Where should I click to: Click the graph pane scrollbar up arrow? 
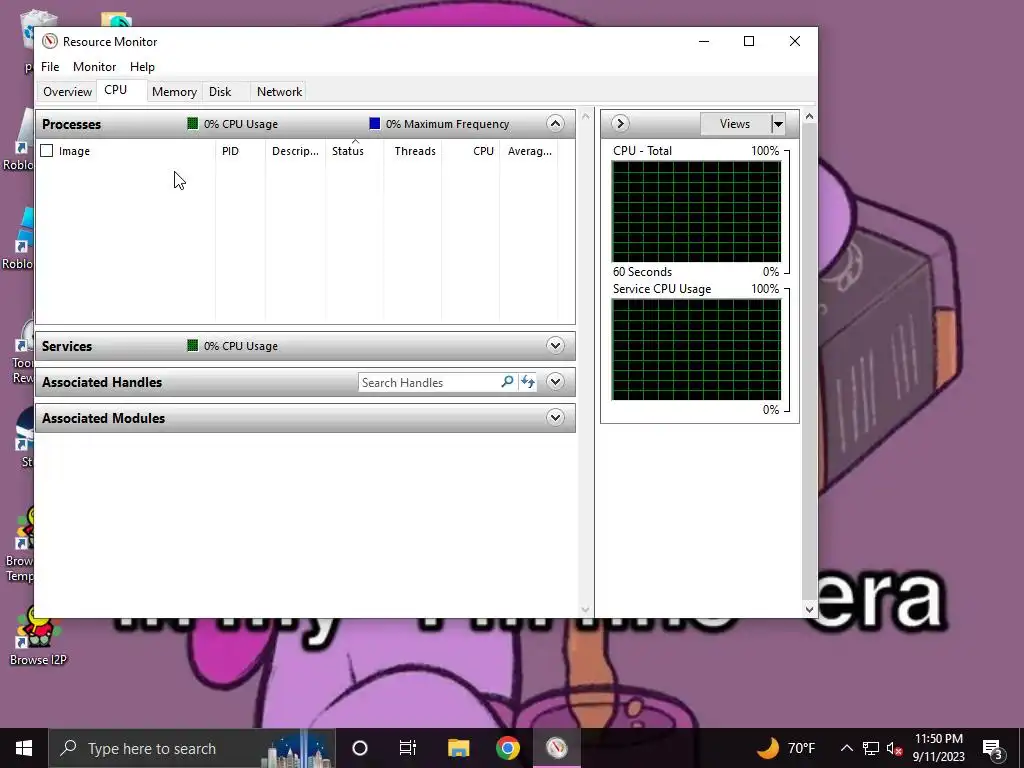(x=810, y=116)
